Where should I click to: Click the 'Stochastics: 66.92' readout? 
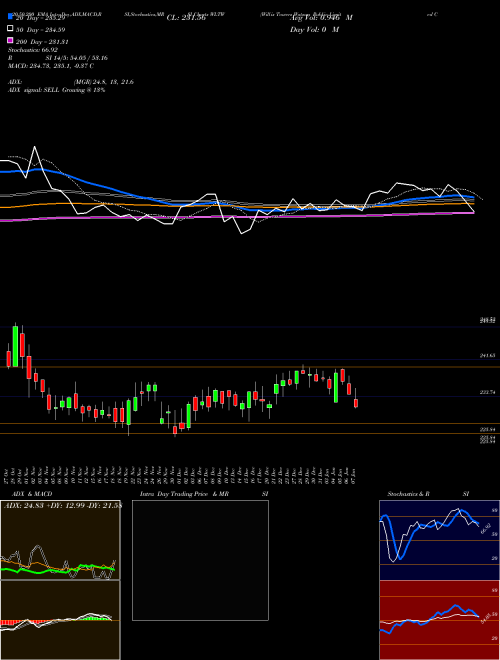[x=33, y=50]
